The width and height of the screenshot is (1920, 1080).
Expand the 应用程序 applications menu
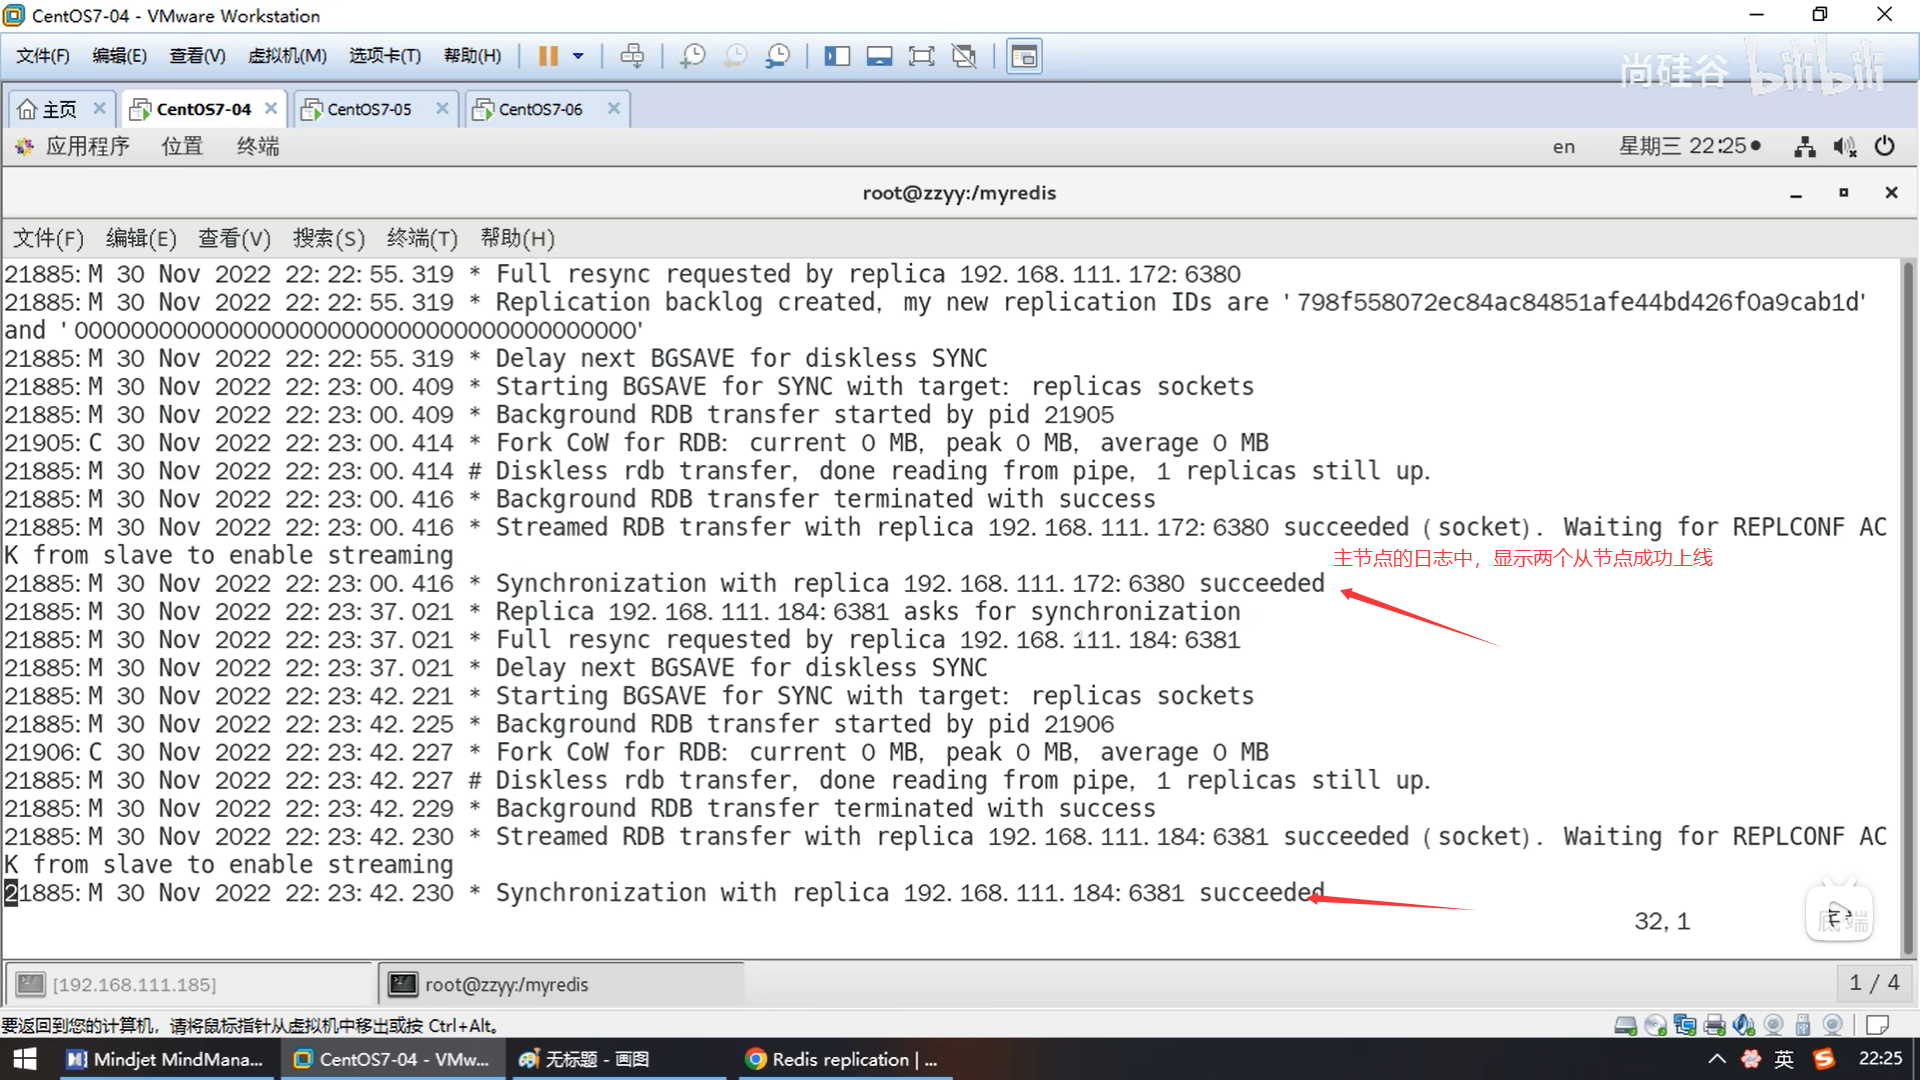click(x=87, y=146)
